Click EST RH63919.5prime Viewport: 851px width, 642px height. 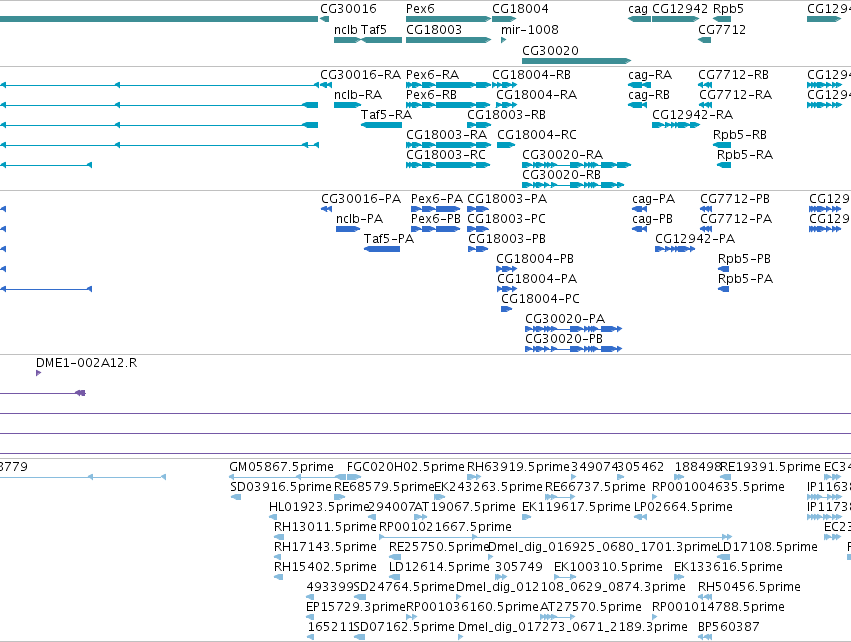pos(518,467)
